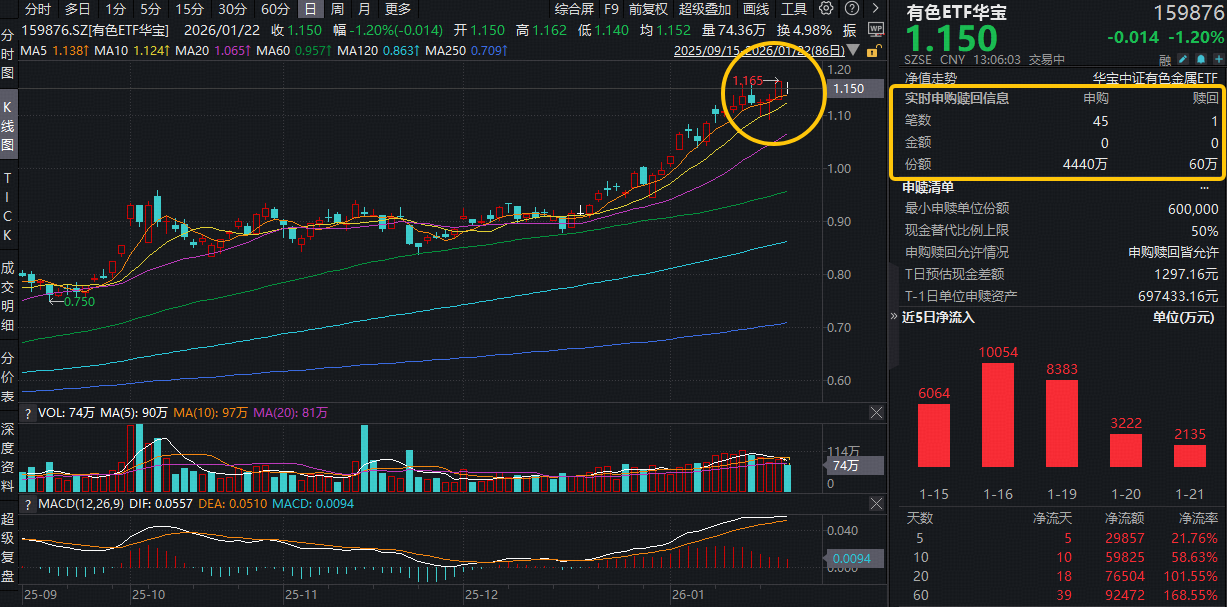The height and width of the screenshot is (607, 1227).
Task: Open the settings gear in the top toolbar
Action: [x=827, y=8]
